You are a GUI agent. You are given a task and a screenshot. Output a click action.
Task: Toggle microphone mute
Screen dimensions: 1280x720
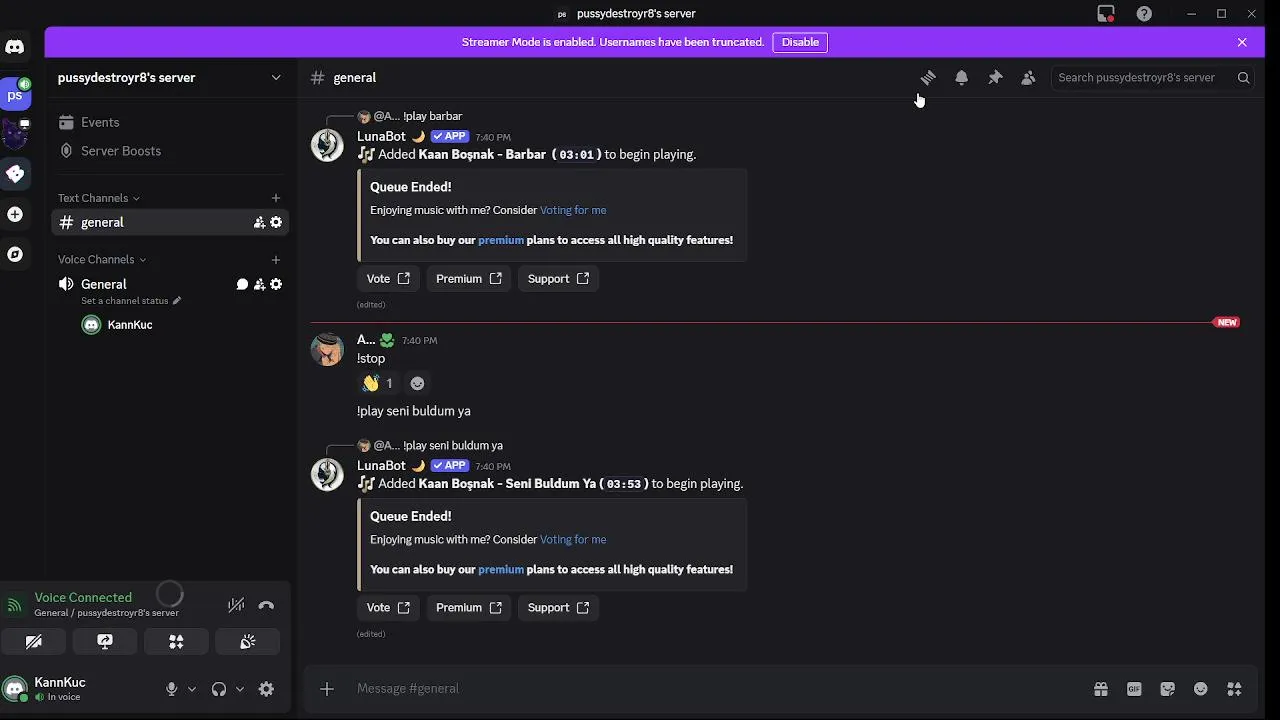(171, 689)
